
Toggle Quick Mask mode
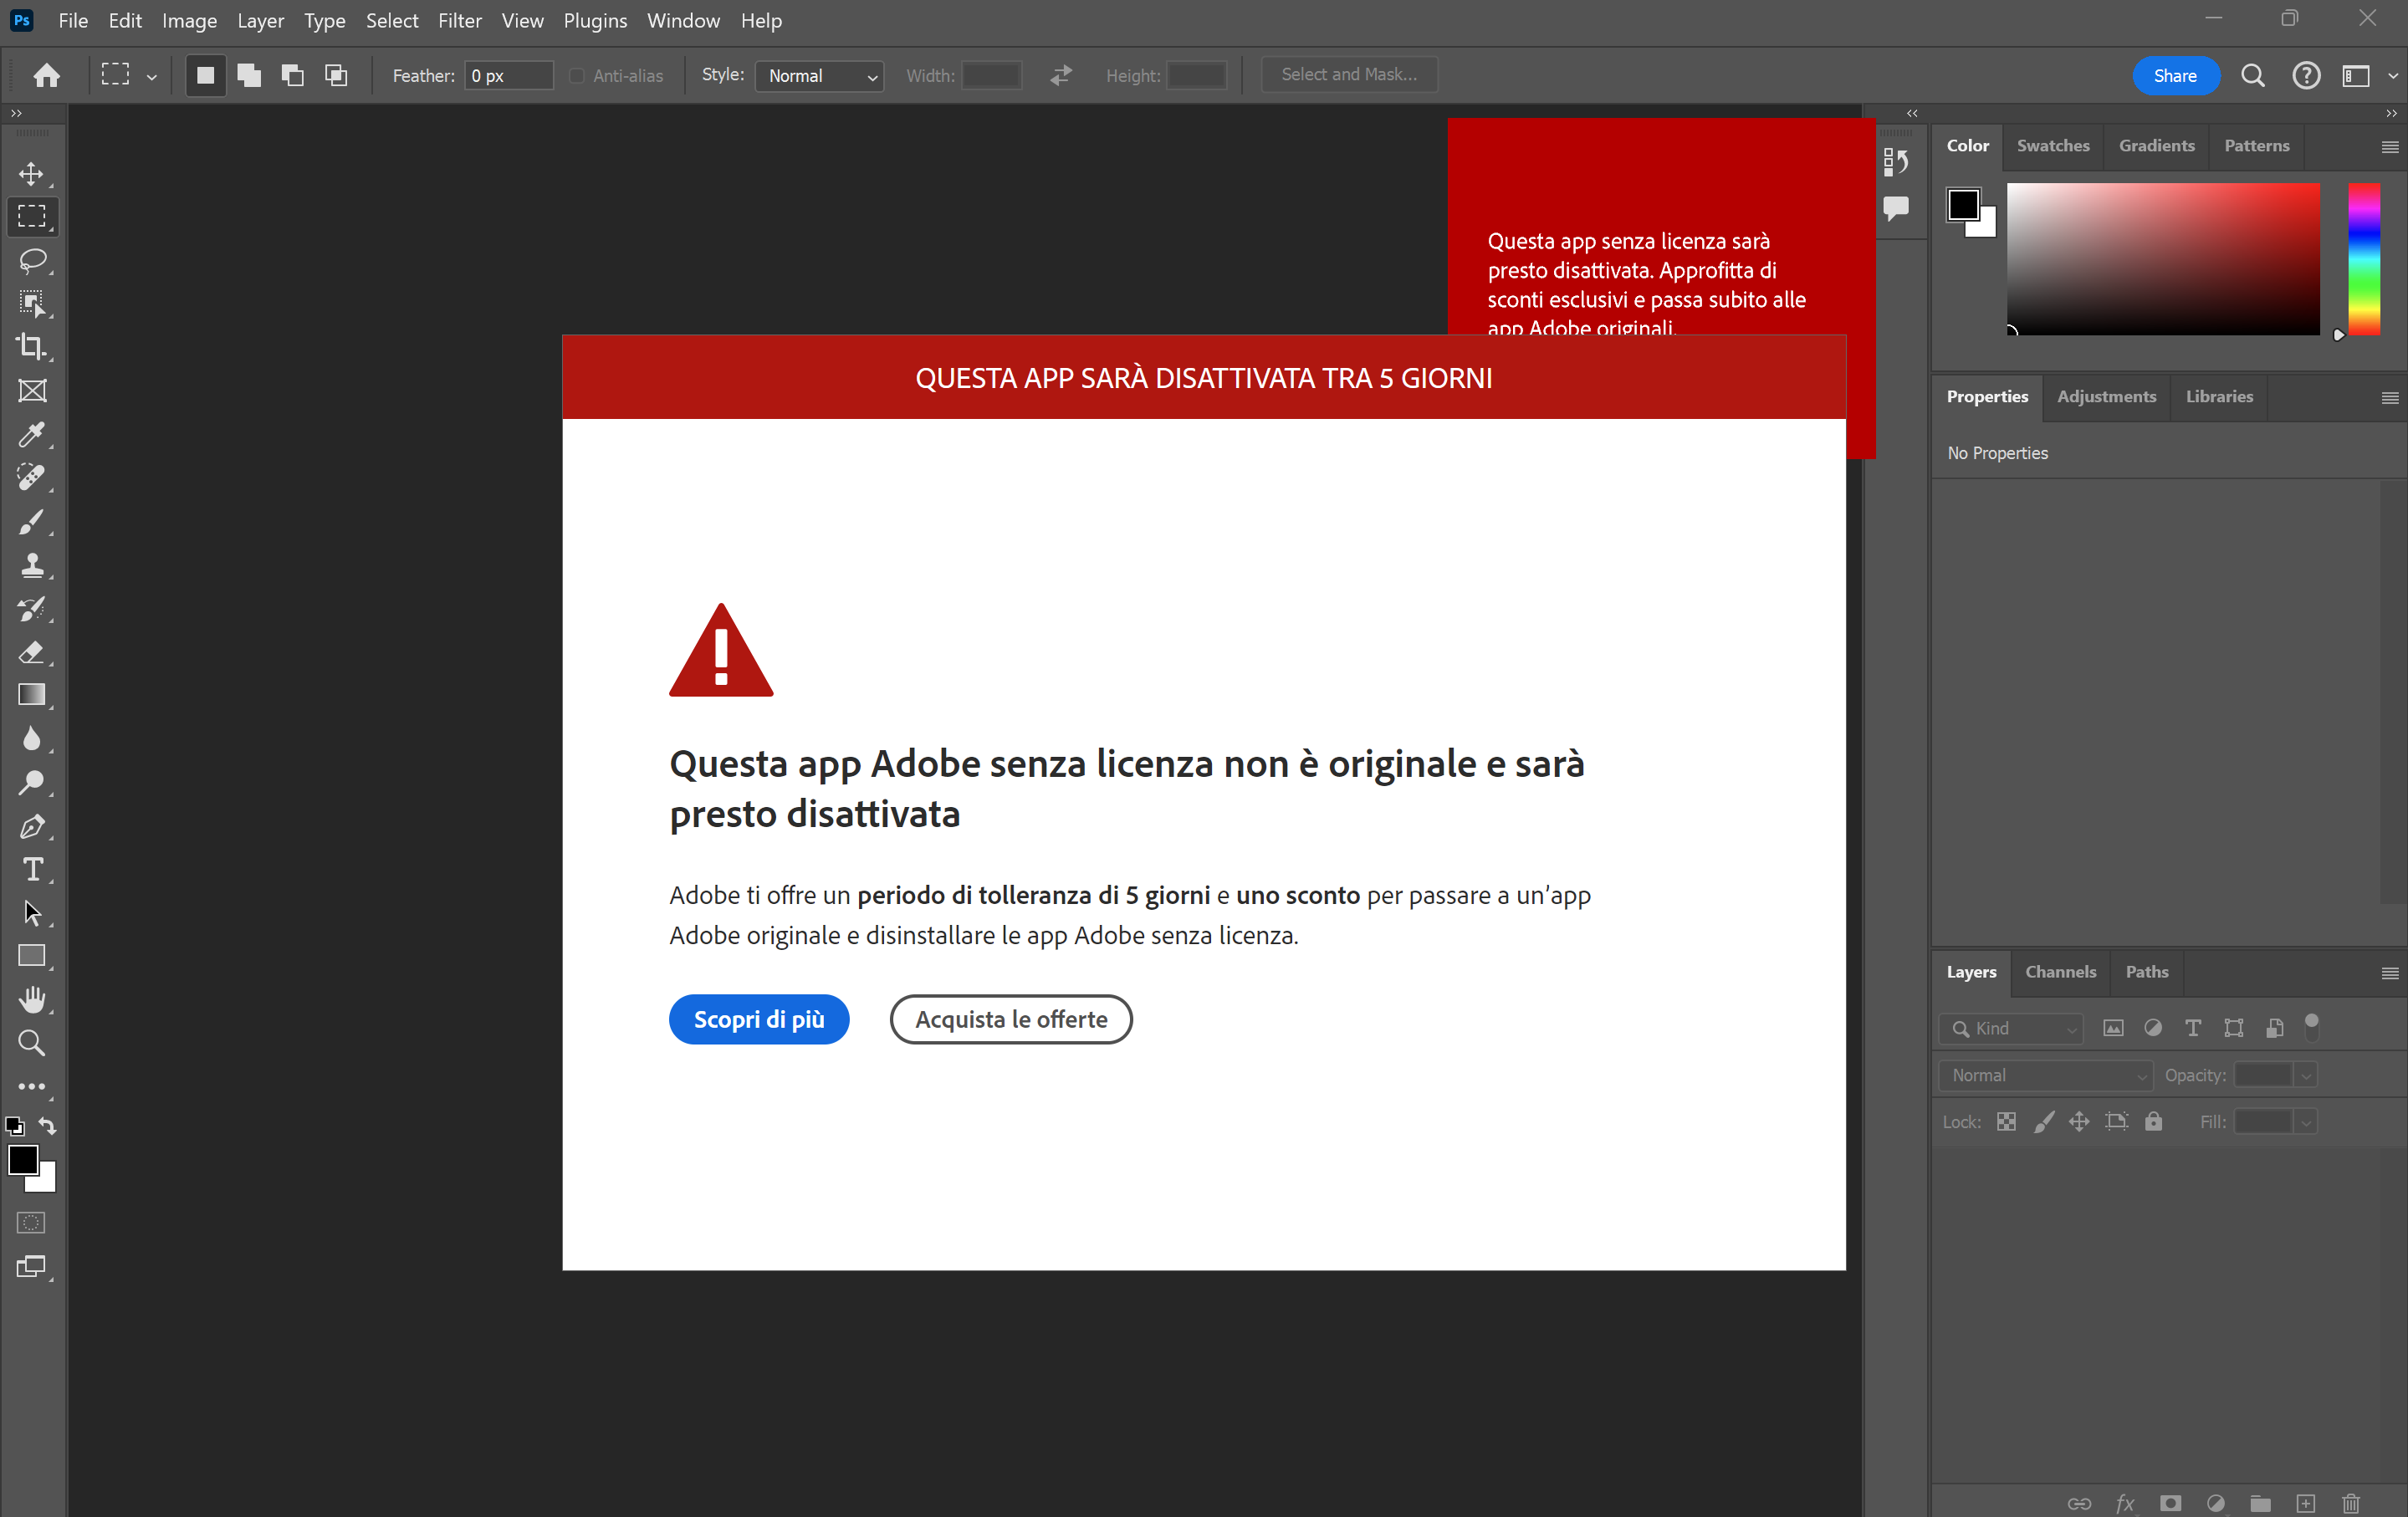pyautogui.click(x=32, y=1222)
